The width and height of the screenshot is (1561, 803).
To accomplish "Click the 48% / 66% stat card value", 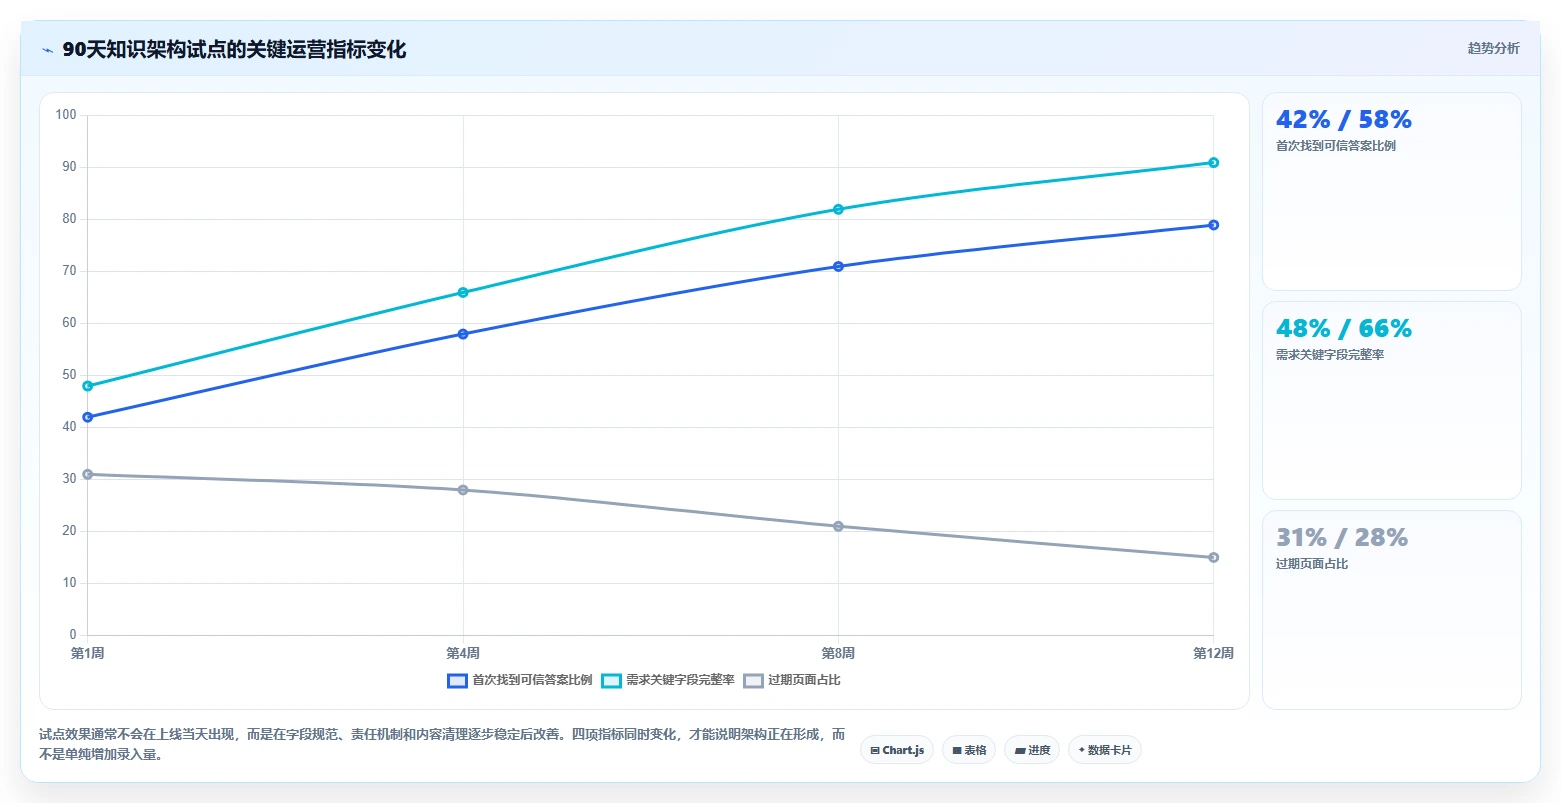I will coord(1343,329).
